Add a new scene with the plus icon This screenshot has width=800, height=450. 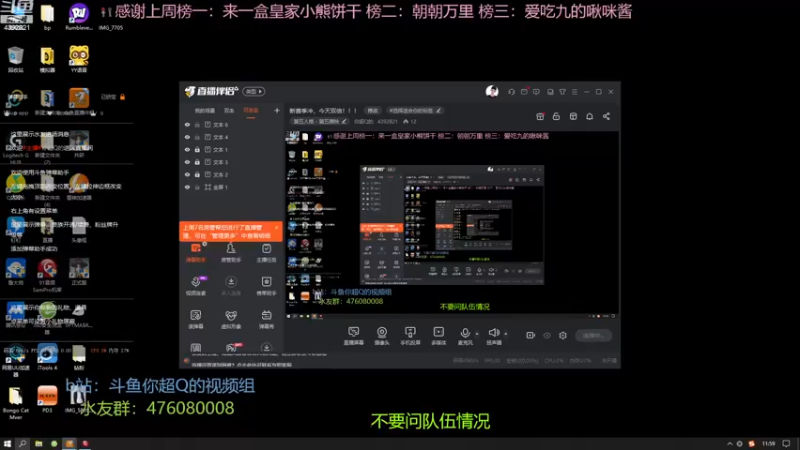click(277, 110)
